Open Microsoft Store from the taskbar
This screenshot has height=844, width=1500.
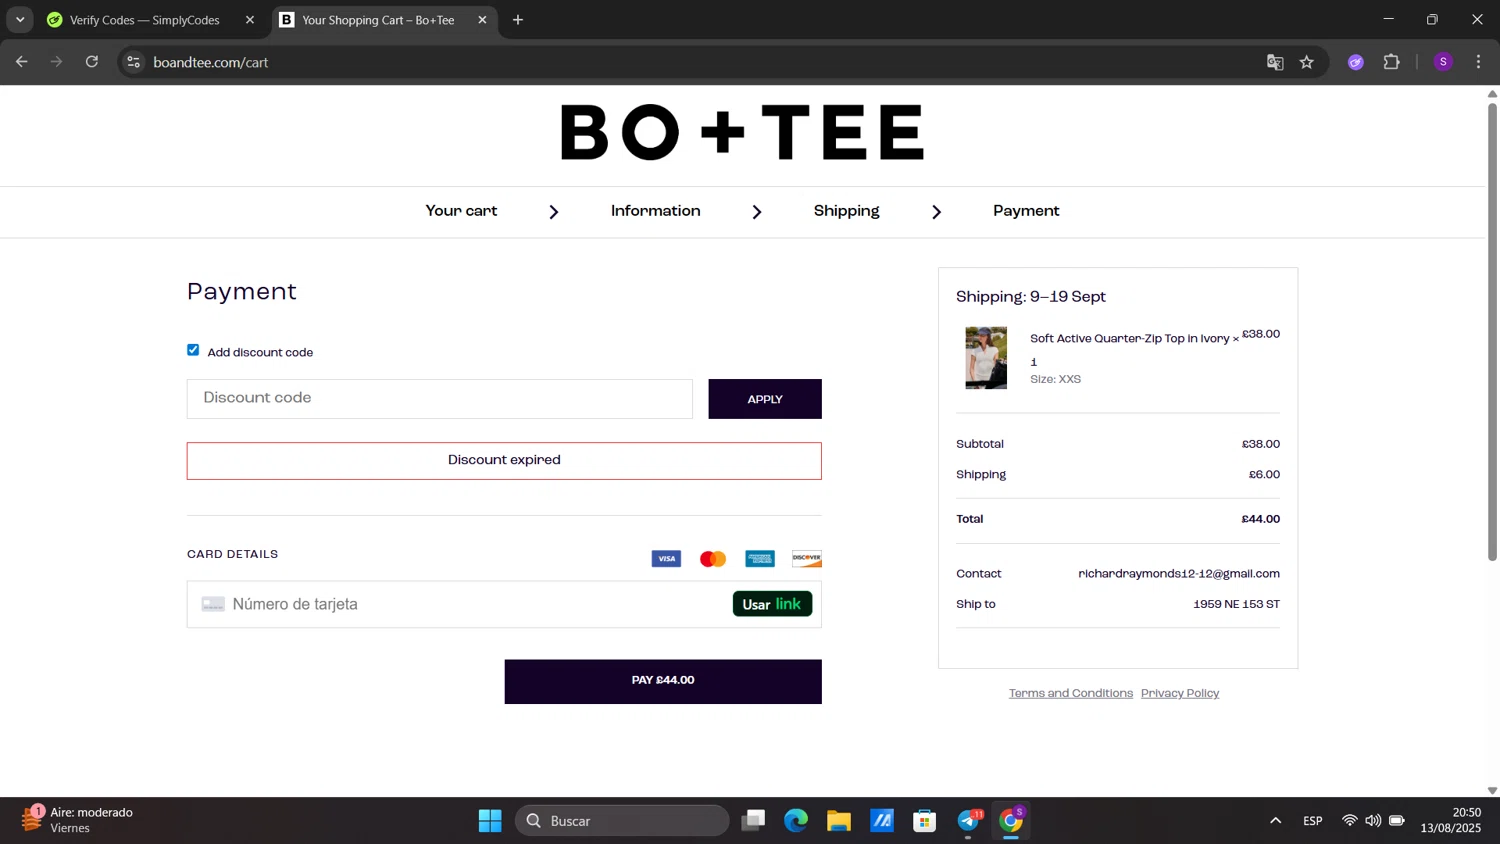(x=925, y=821)
